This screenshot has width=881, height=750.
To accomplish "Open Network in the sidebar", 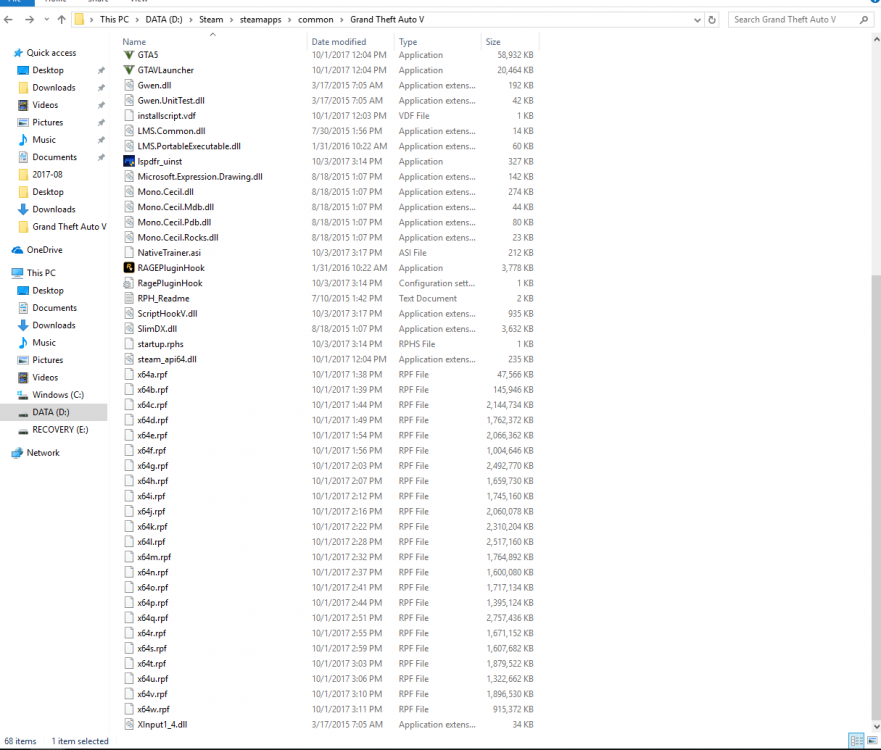I will pos(36,453).
